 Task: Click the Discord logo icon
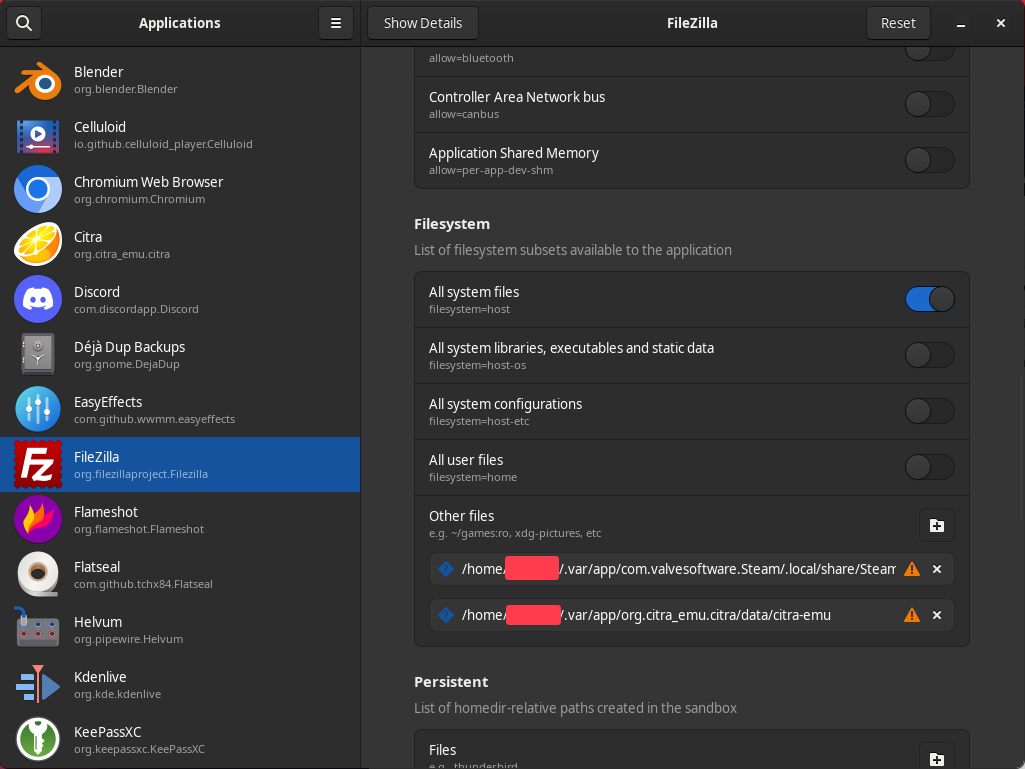pyautogui.click(x=38, y=299)
